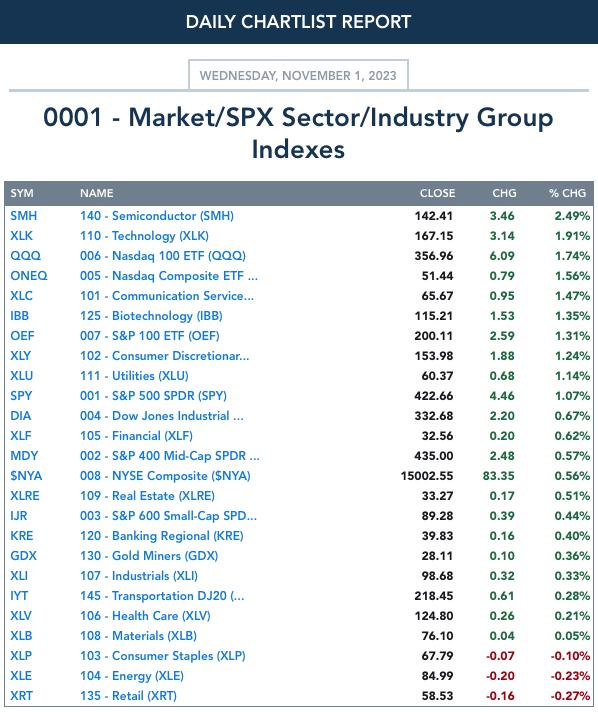The height and width of the screenshot is (712, 598).
Task: Click the XRT symbol link
Action: coord(21,695)
